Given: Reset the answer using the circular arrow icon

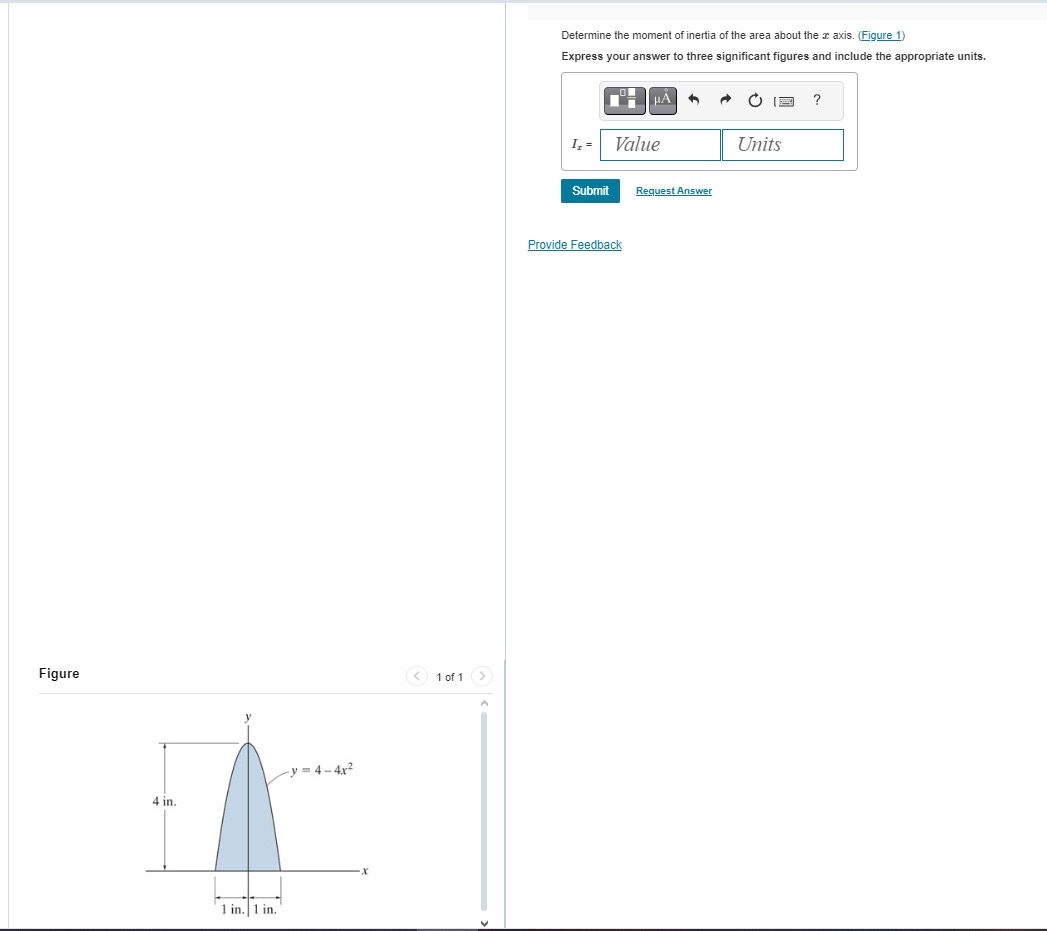Looking at the screenshot, I should click(x=753, y=100).
